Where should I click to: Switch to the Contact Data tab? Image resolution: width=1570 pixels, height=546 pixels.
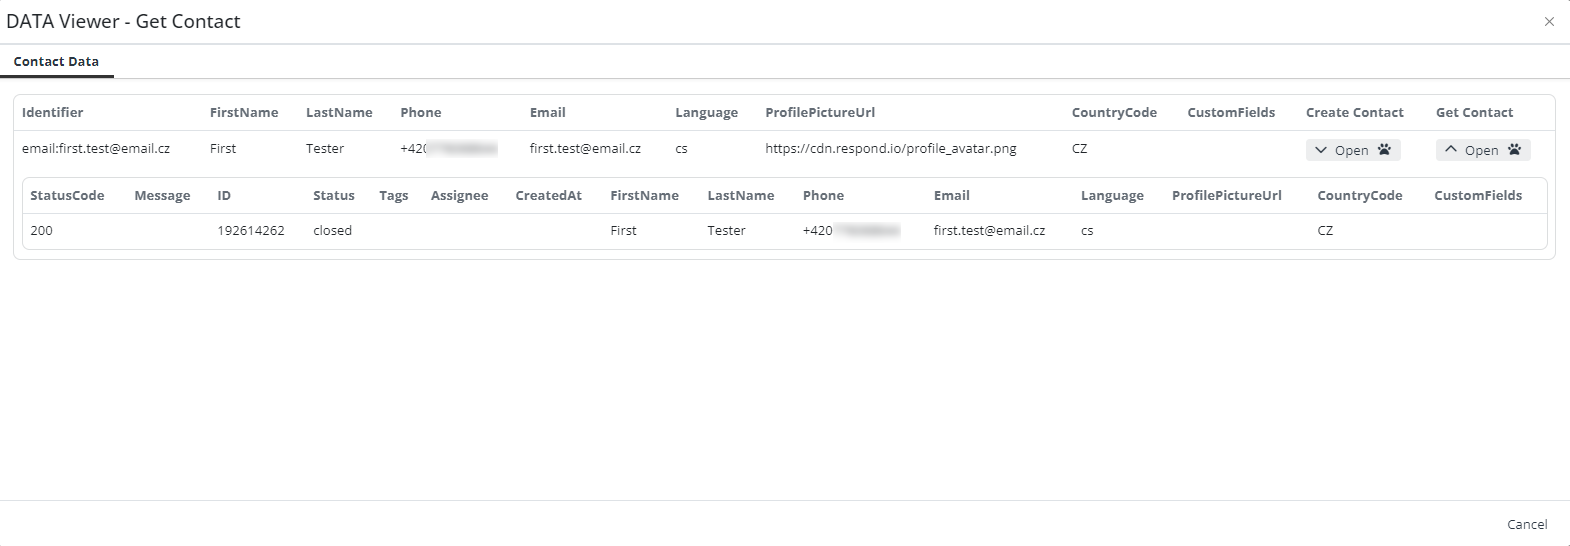(56, 62)
